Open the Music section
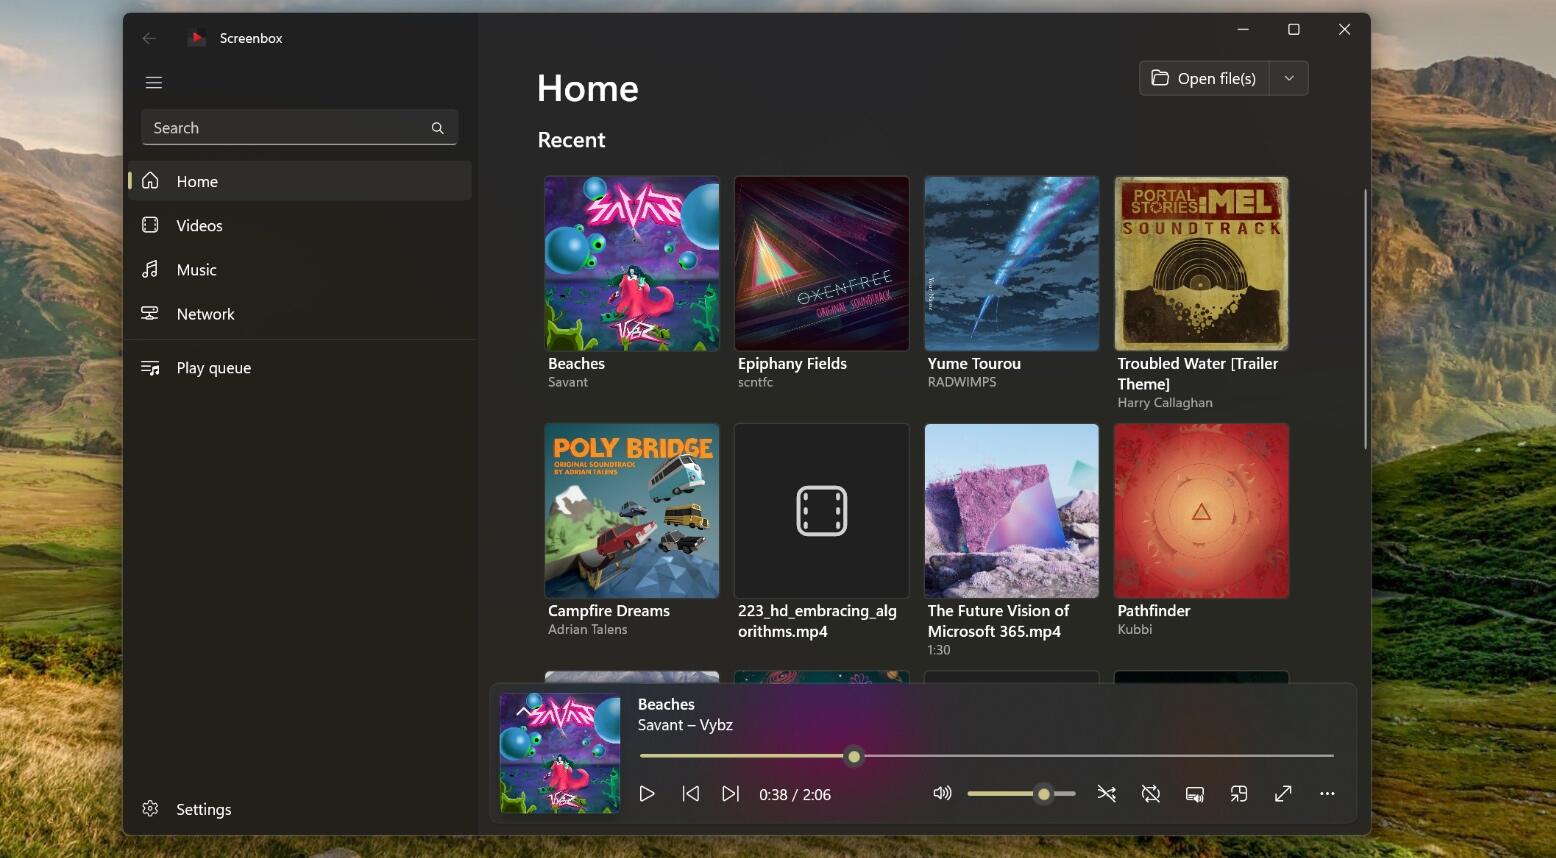The image size is (1556, 858). [299, 269]
